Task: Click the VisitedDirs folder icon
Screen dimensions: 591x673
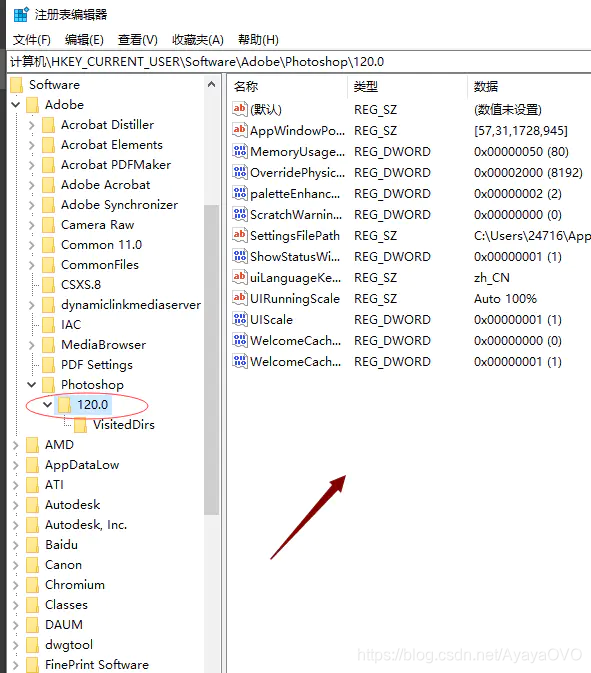Action: pos(80,424)
